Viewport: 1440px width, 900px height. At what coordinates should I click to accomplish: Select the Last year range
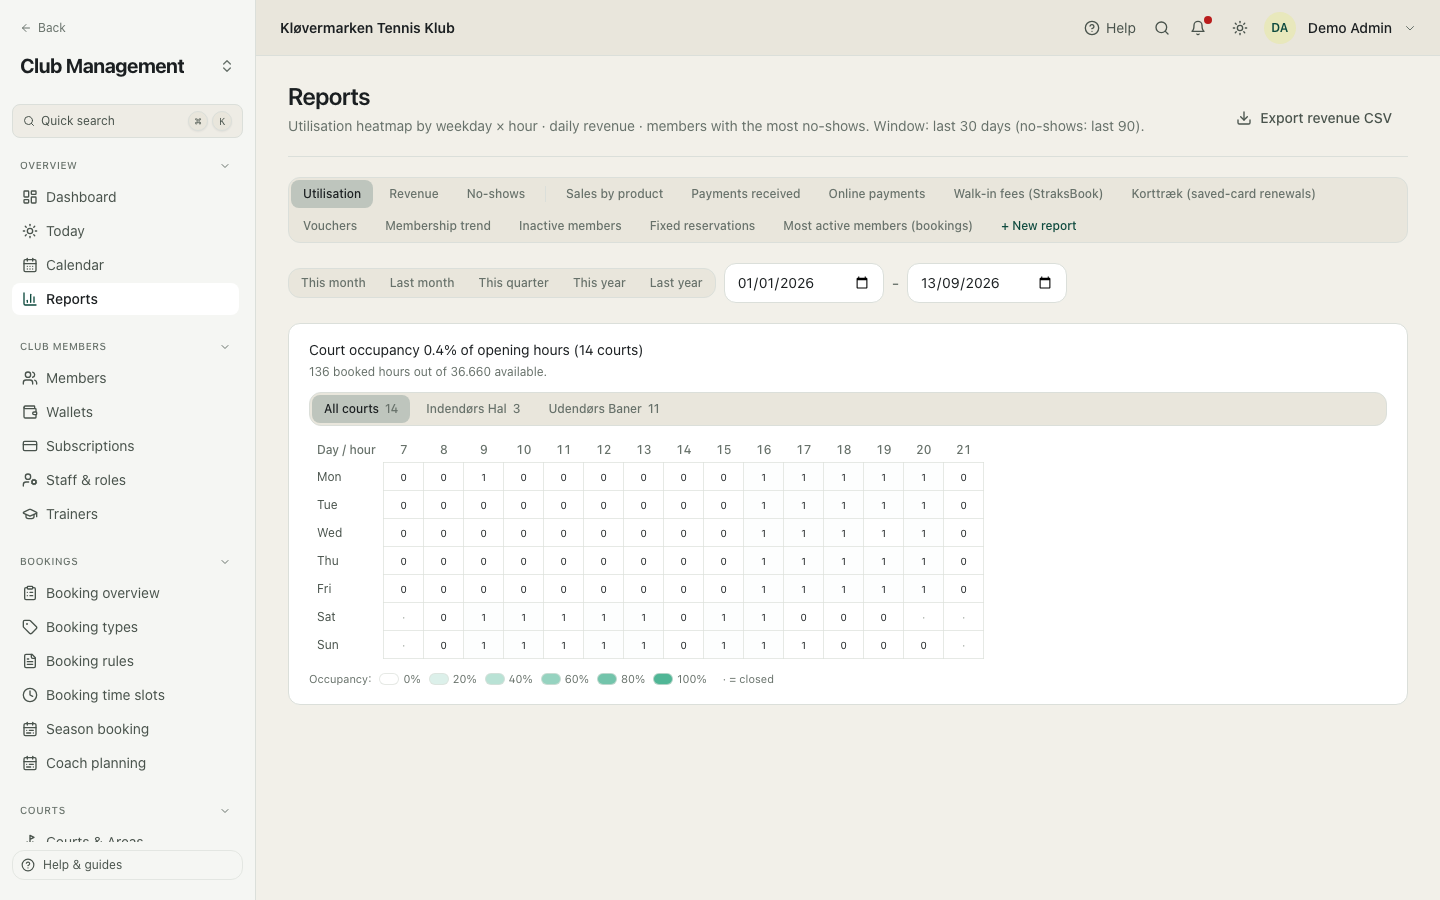coord(676,283)
